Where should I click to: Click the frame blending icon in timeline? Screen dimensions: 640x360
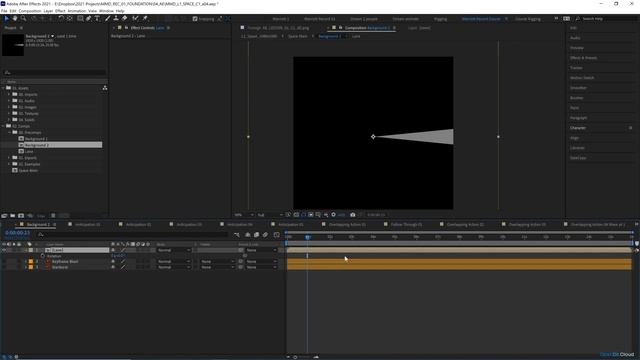click(x=256, y=235)
